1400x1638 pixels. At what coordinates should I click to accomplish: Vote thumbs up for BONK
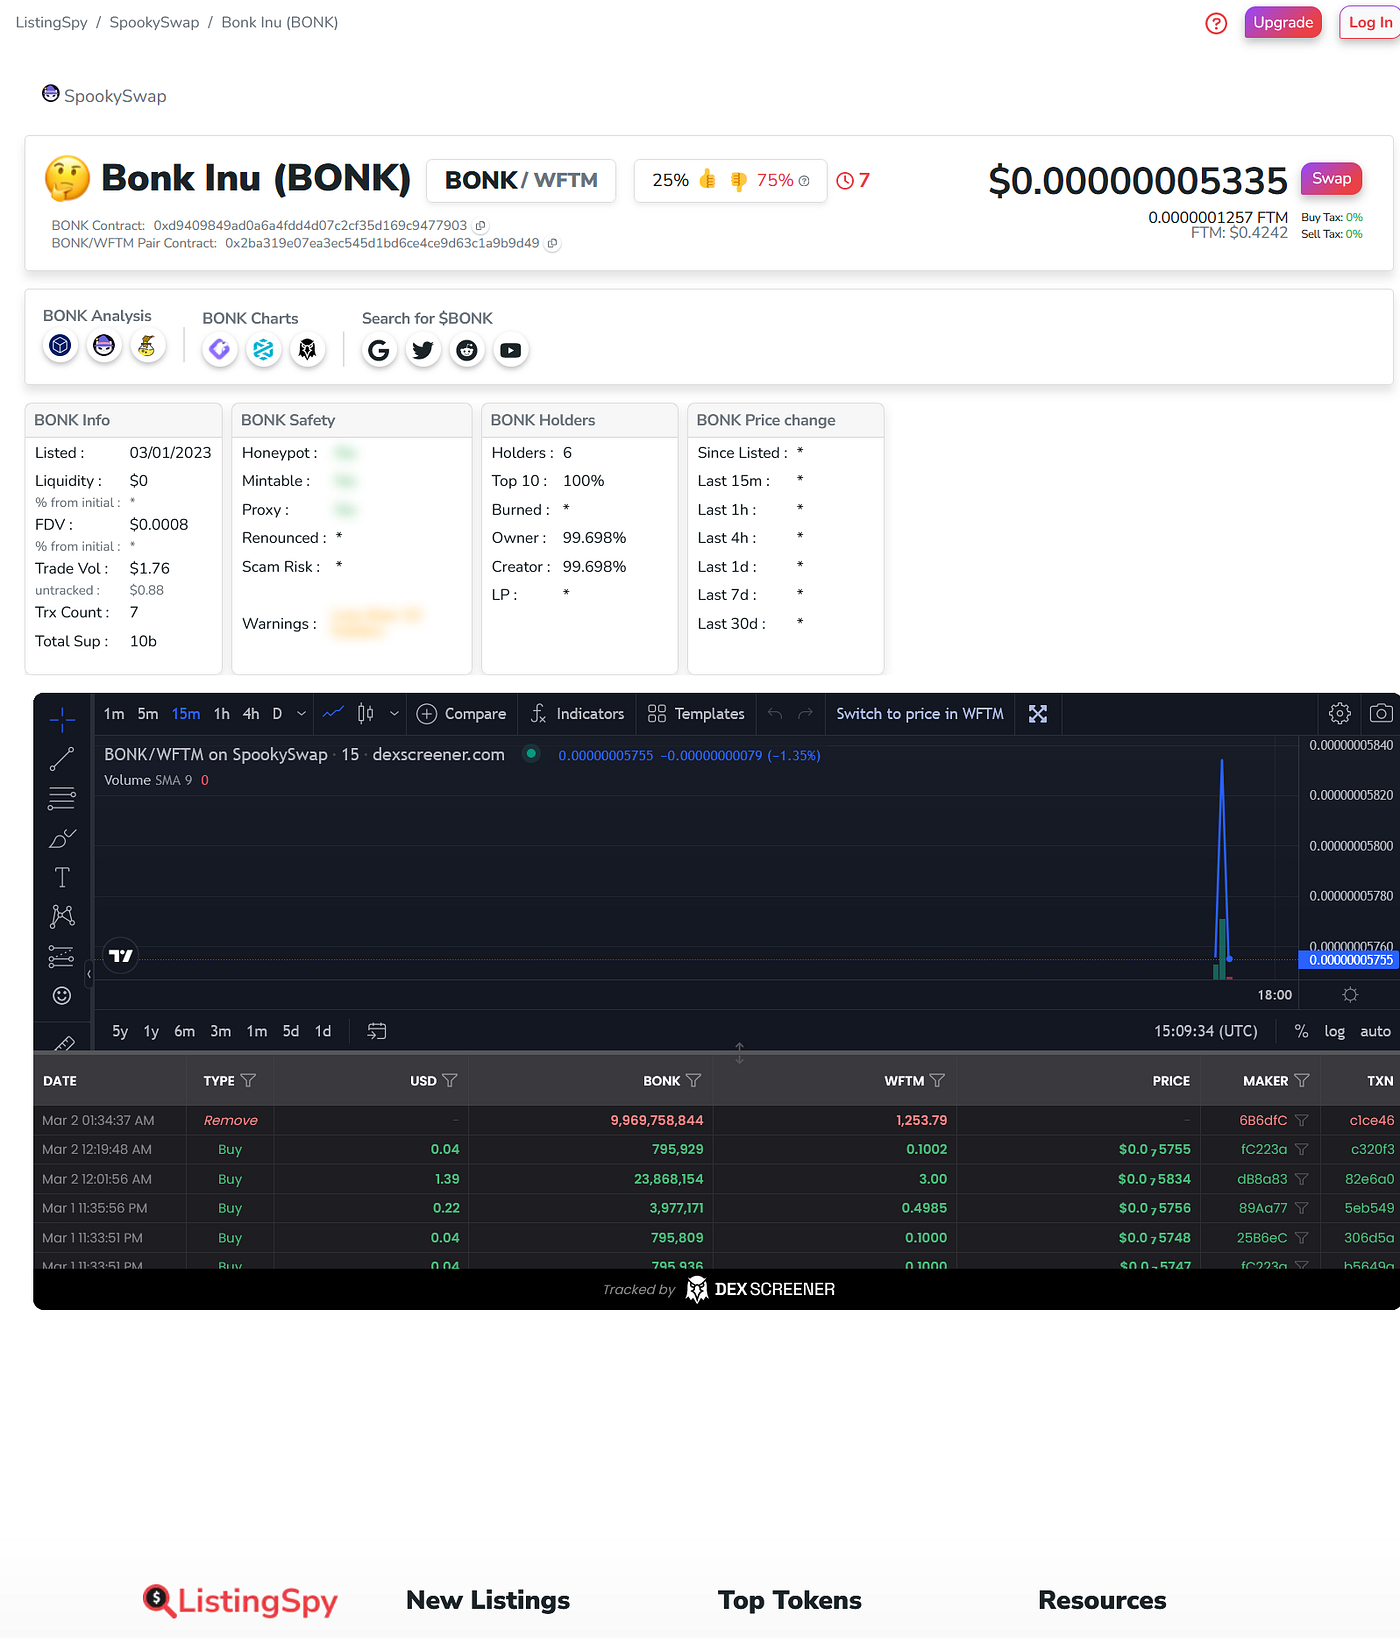pyautogui.click(x=708, y=180)
